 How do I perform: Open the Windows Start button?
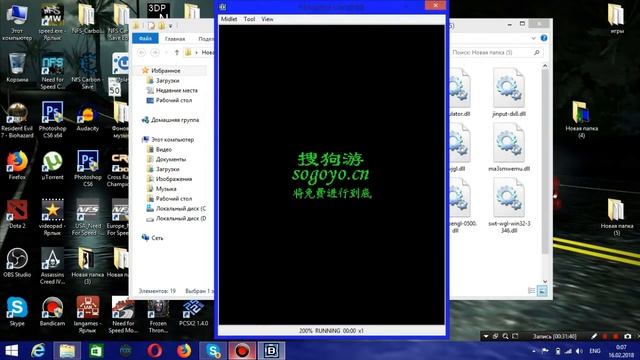point(11,351)
